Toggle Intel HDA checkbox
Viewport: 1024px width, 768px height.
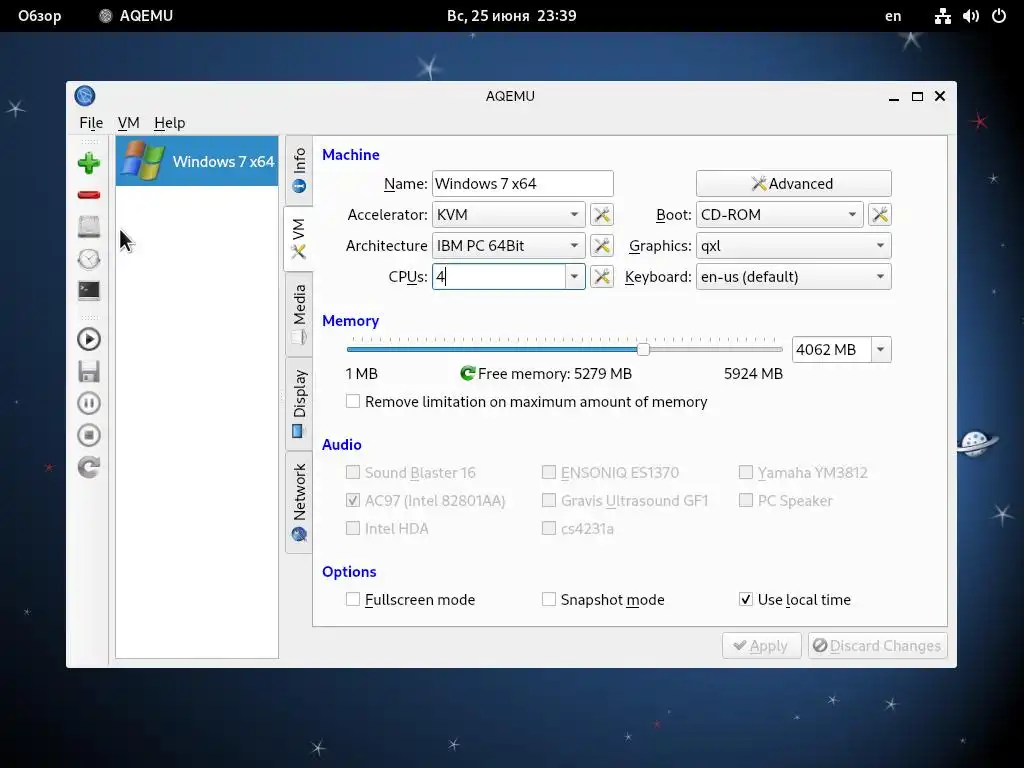353,528
